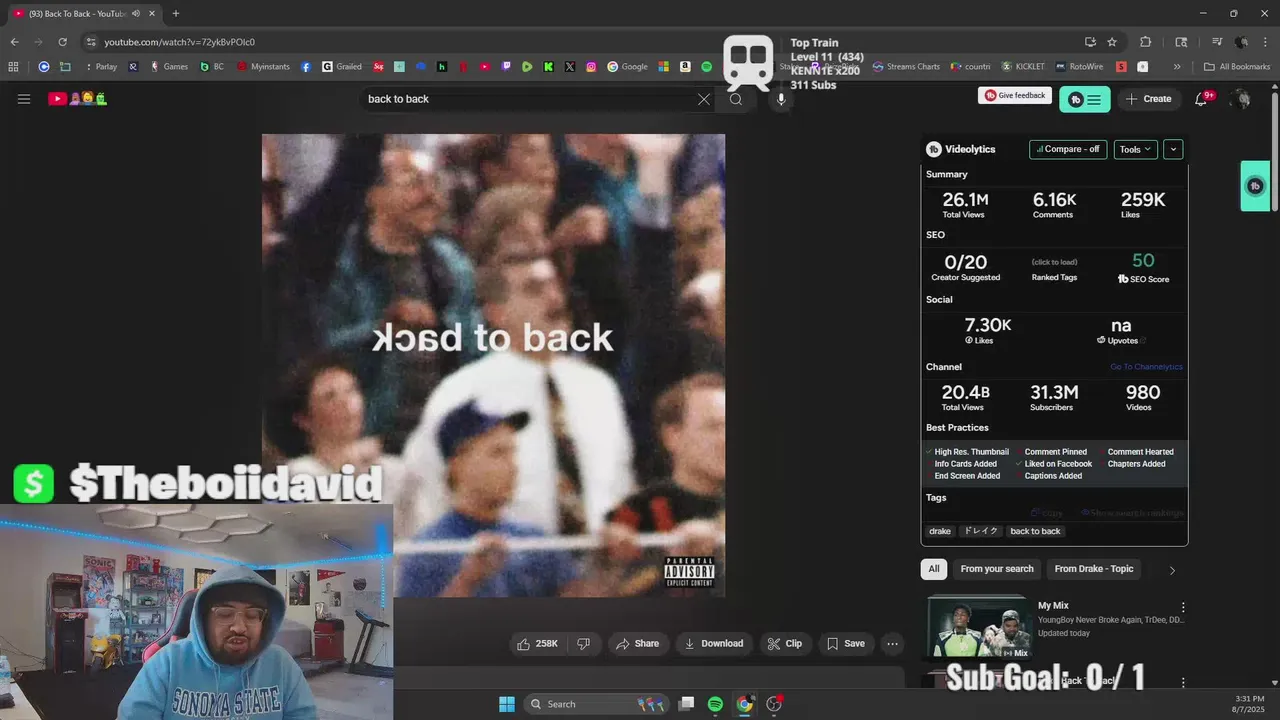Open the Create menu
The width and height of the screenshot is (1280, 720).
(1148, 99)
